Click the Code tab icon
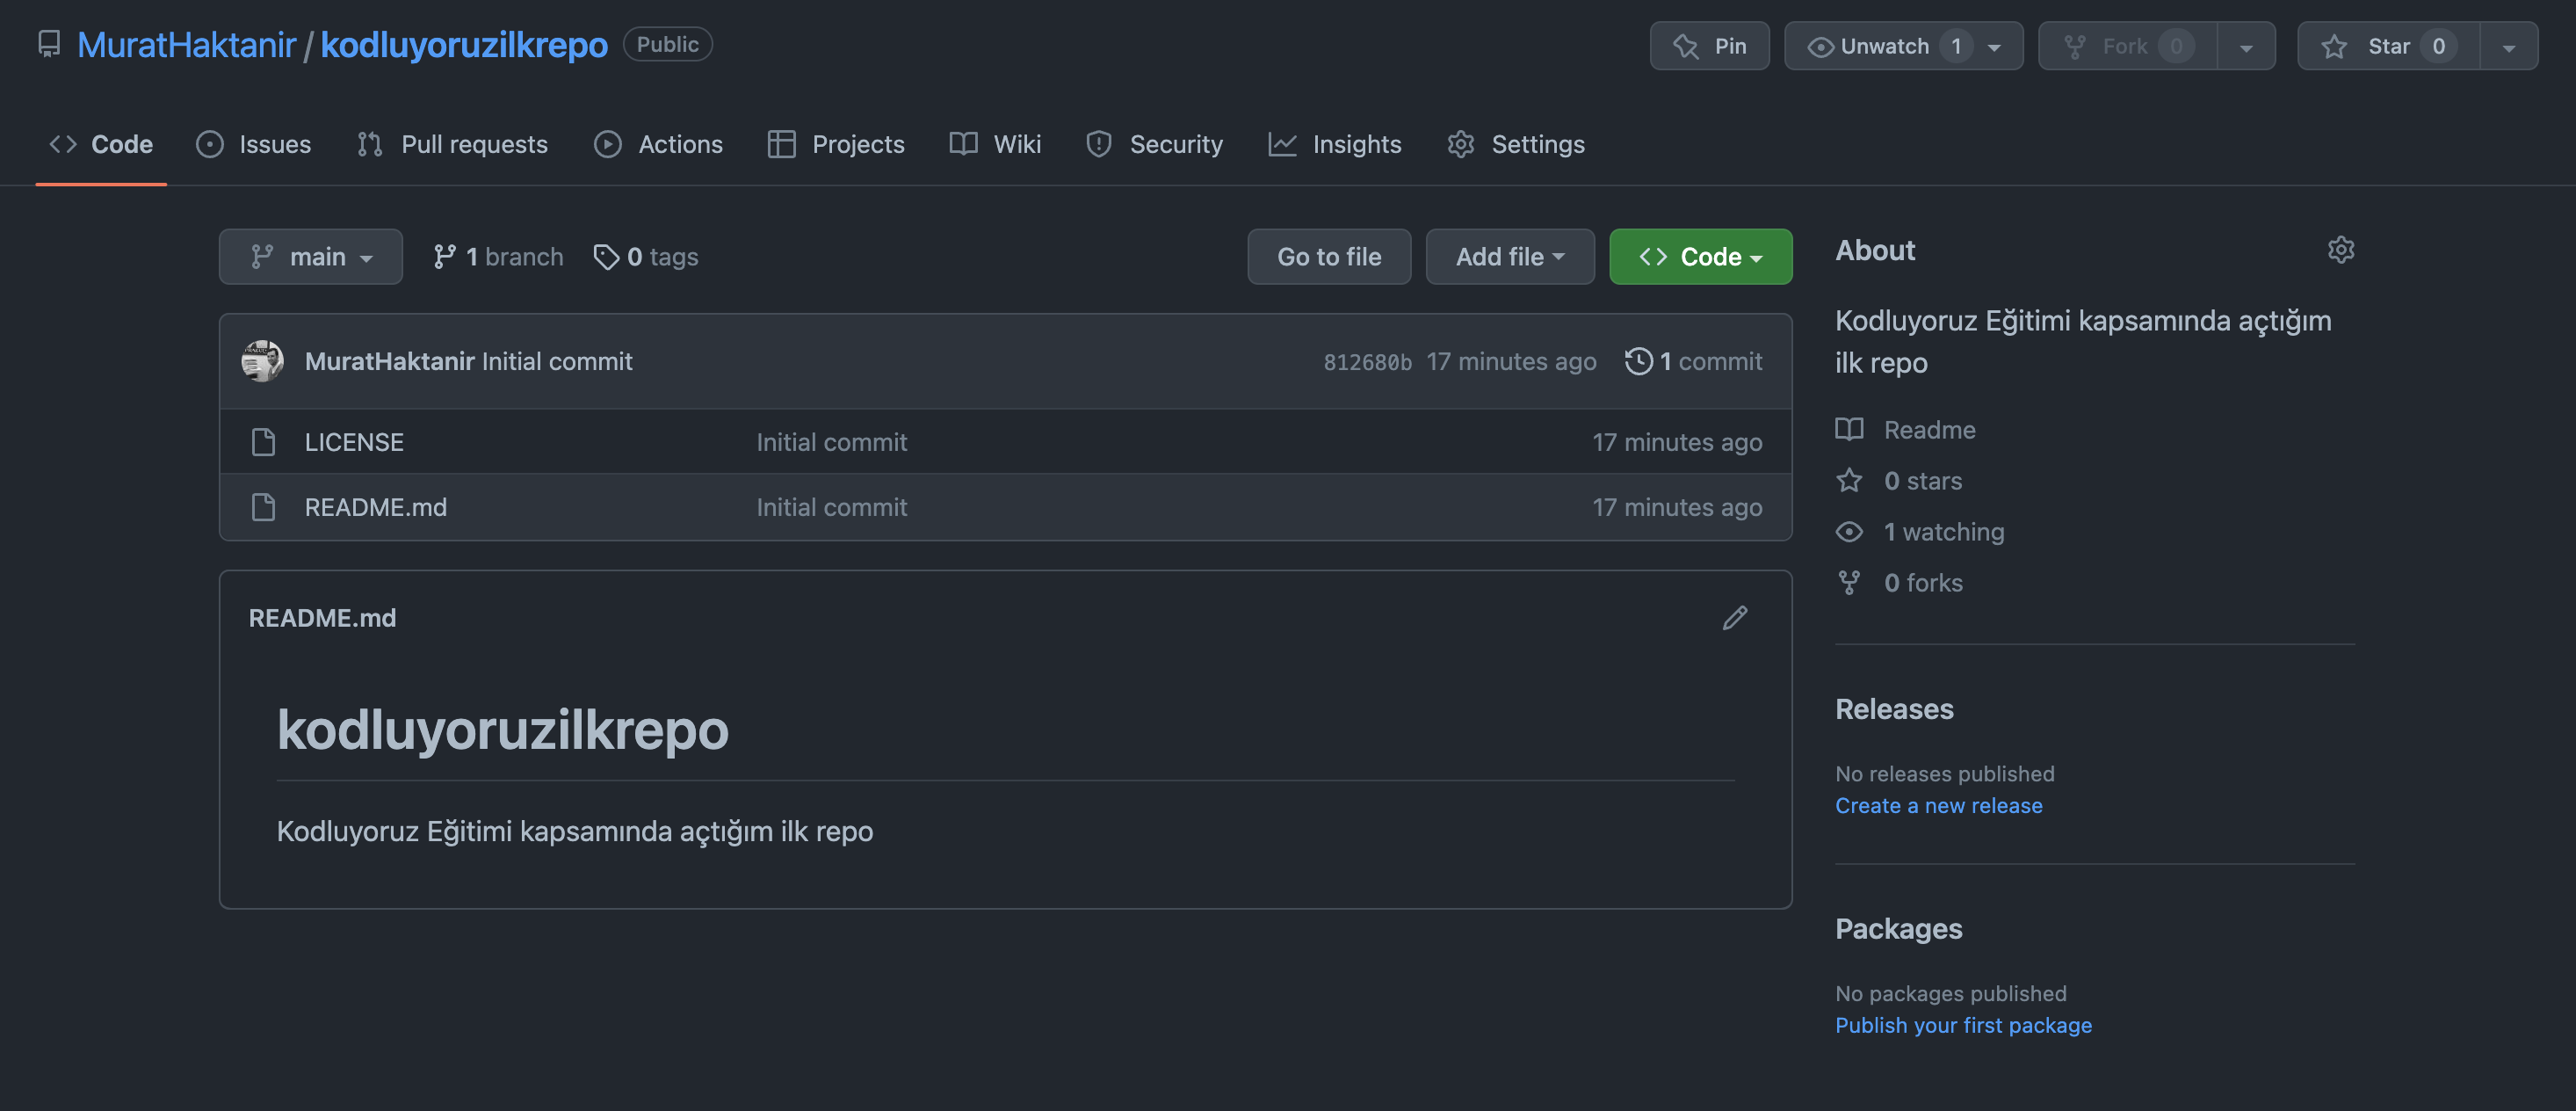2576x1111 pixels. point(61,145)
